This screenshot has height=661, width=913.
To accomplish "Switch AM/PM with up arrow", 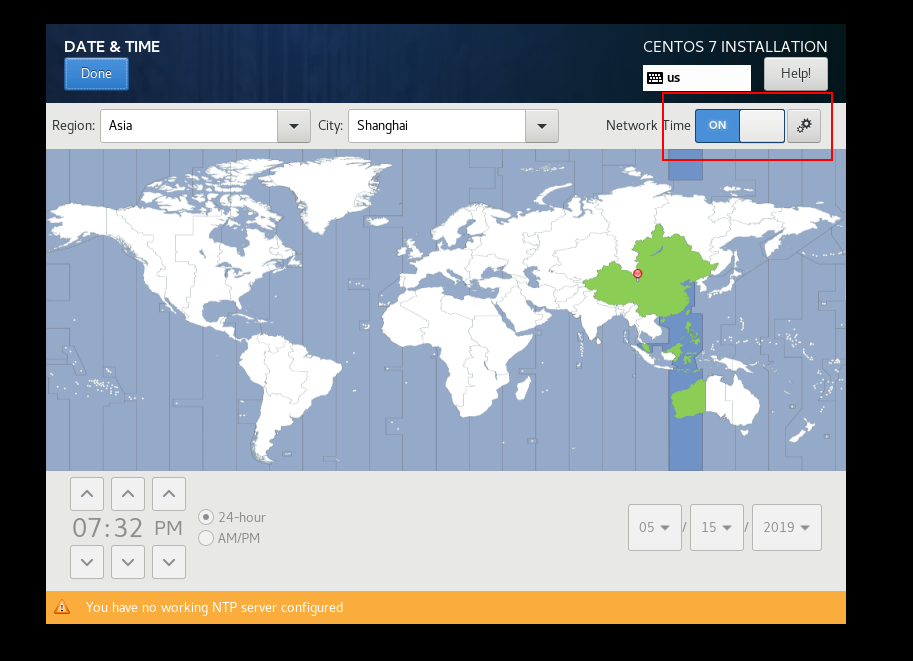I will tap(169, 494).
